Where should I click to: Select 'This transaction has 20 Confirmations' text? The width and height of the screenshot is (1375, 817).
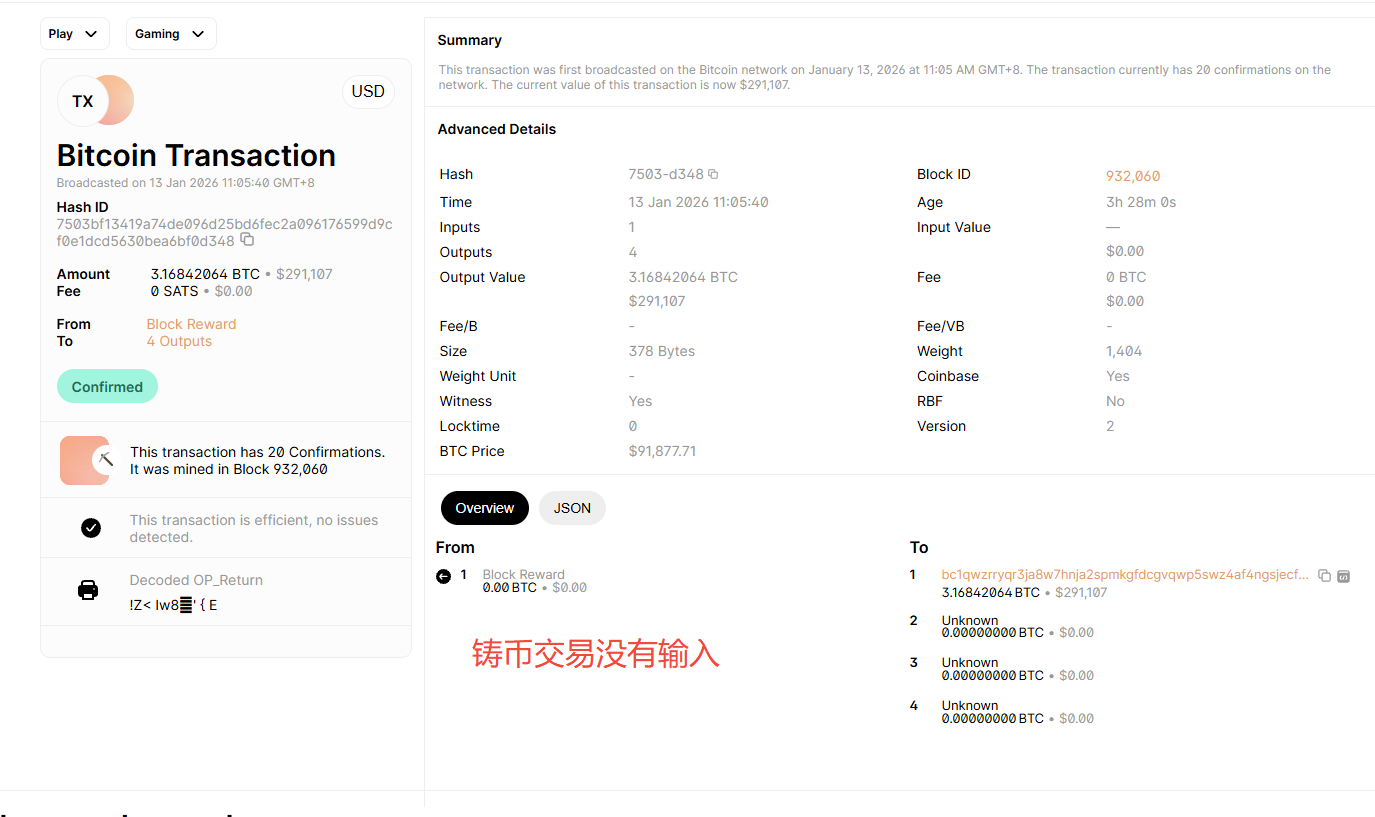click(257, 452)
